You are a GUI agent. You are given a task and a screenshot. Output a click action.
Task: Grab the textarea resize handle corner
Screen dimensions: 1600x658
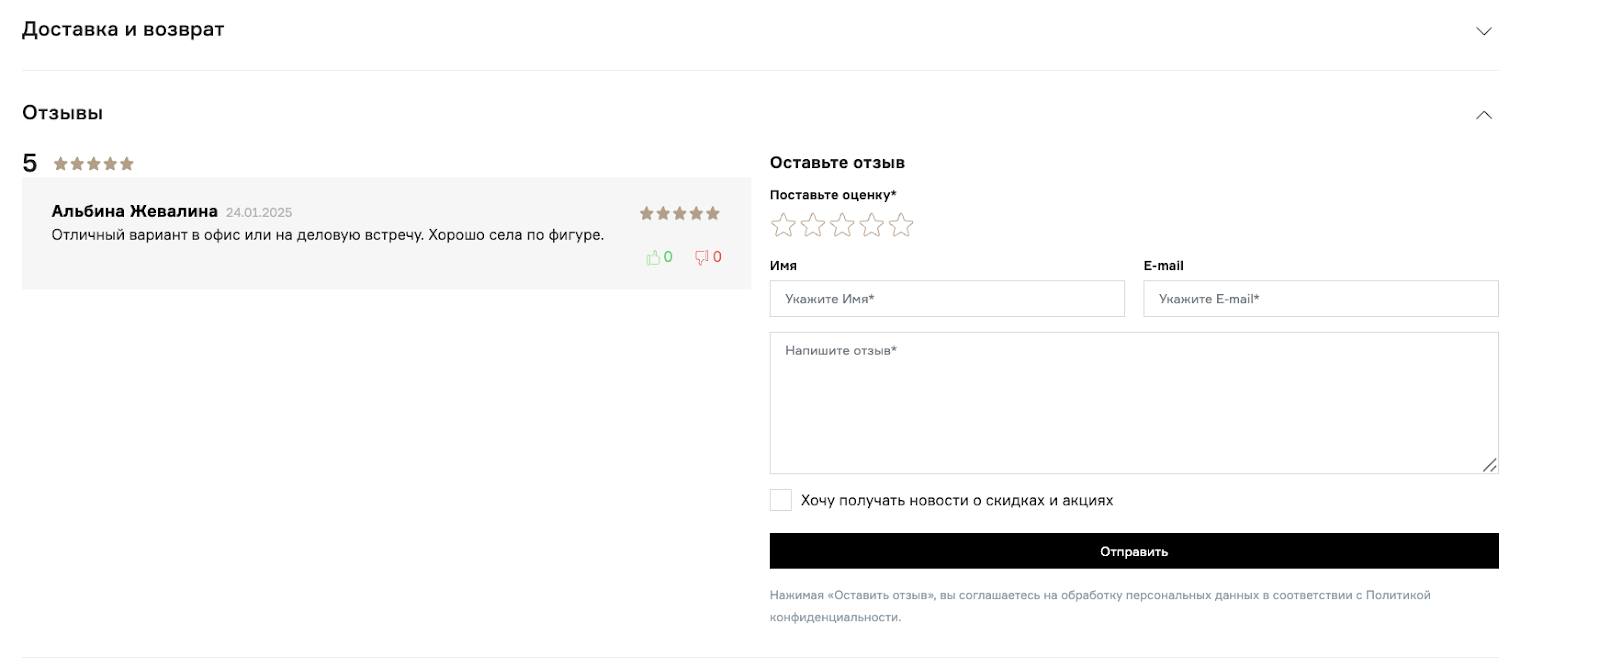[x=1489, y=465]
